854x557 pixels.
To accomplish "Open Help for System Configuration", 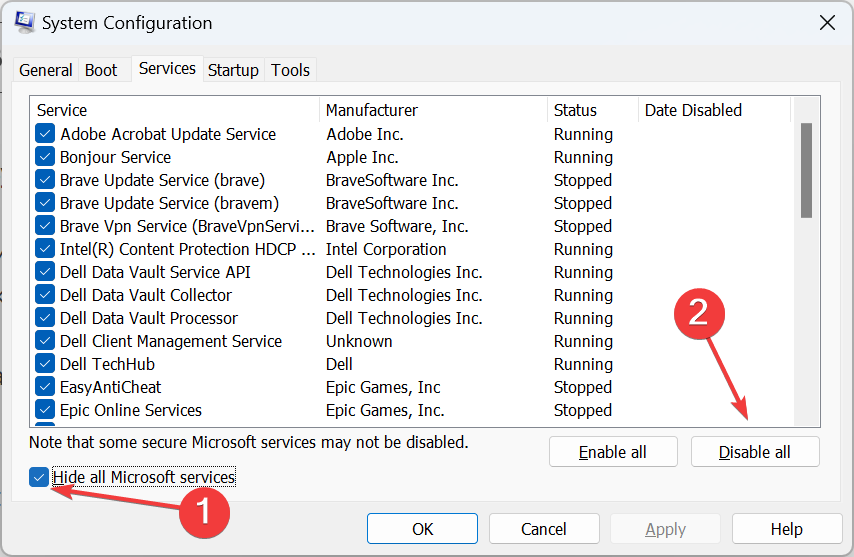I will click(787, 529).
